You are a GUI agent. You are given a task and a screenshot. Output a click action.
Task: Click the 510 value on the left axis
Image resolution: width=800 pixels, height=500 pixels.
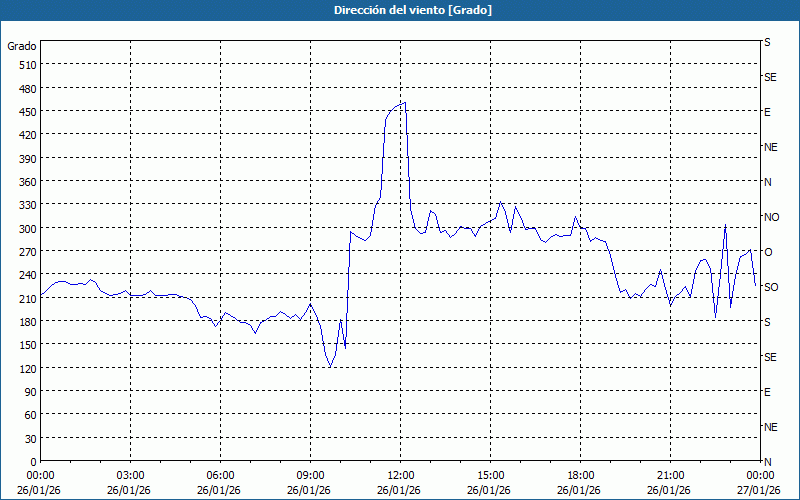[x=26, y=65]
